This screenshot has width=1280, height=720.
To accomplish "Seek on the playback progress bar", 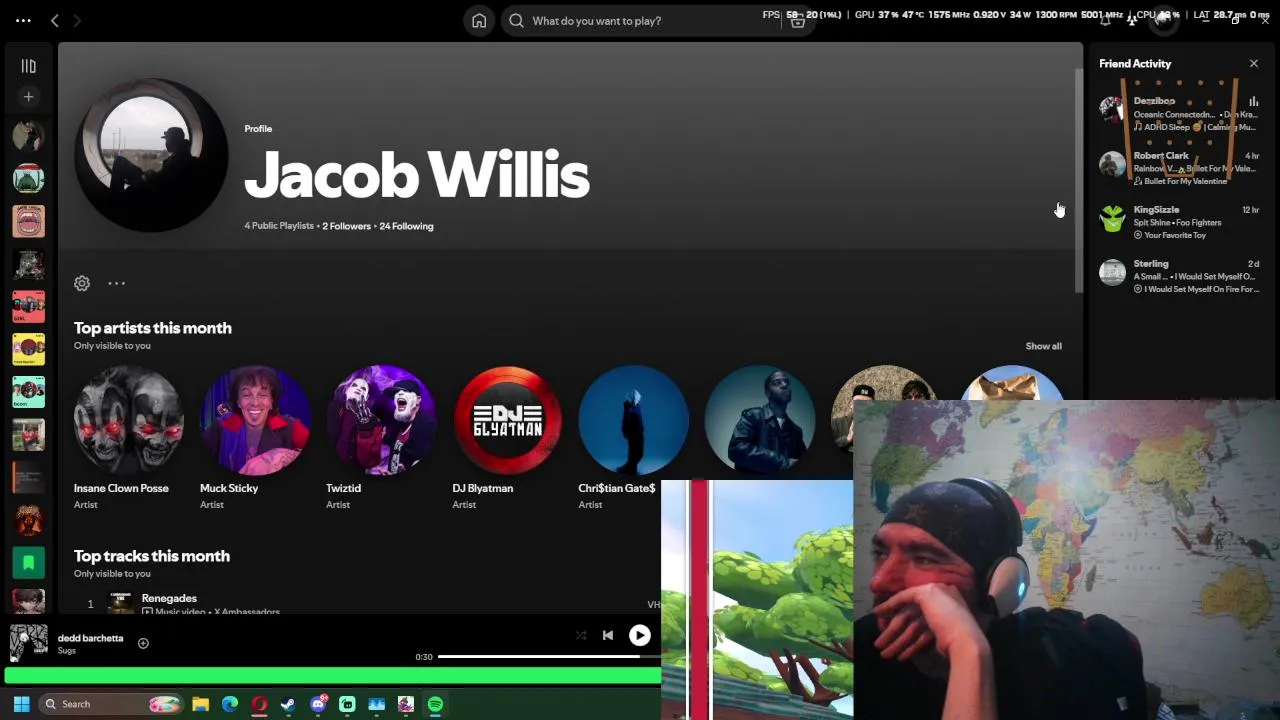I will [x=549, y=657].
